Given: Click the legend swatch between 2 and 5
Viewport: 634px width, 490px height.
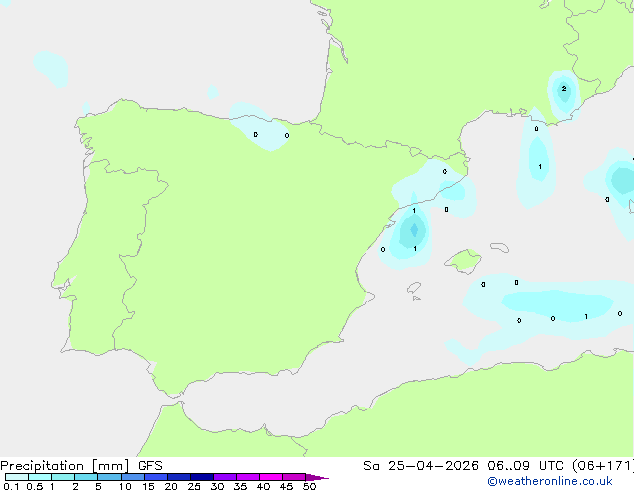Looking at the screenshot, I should (86, 477).
